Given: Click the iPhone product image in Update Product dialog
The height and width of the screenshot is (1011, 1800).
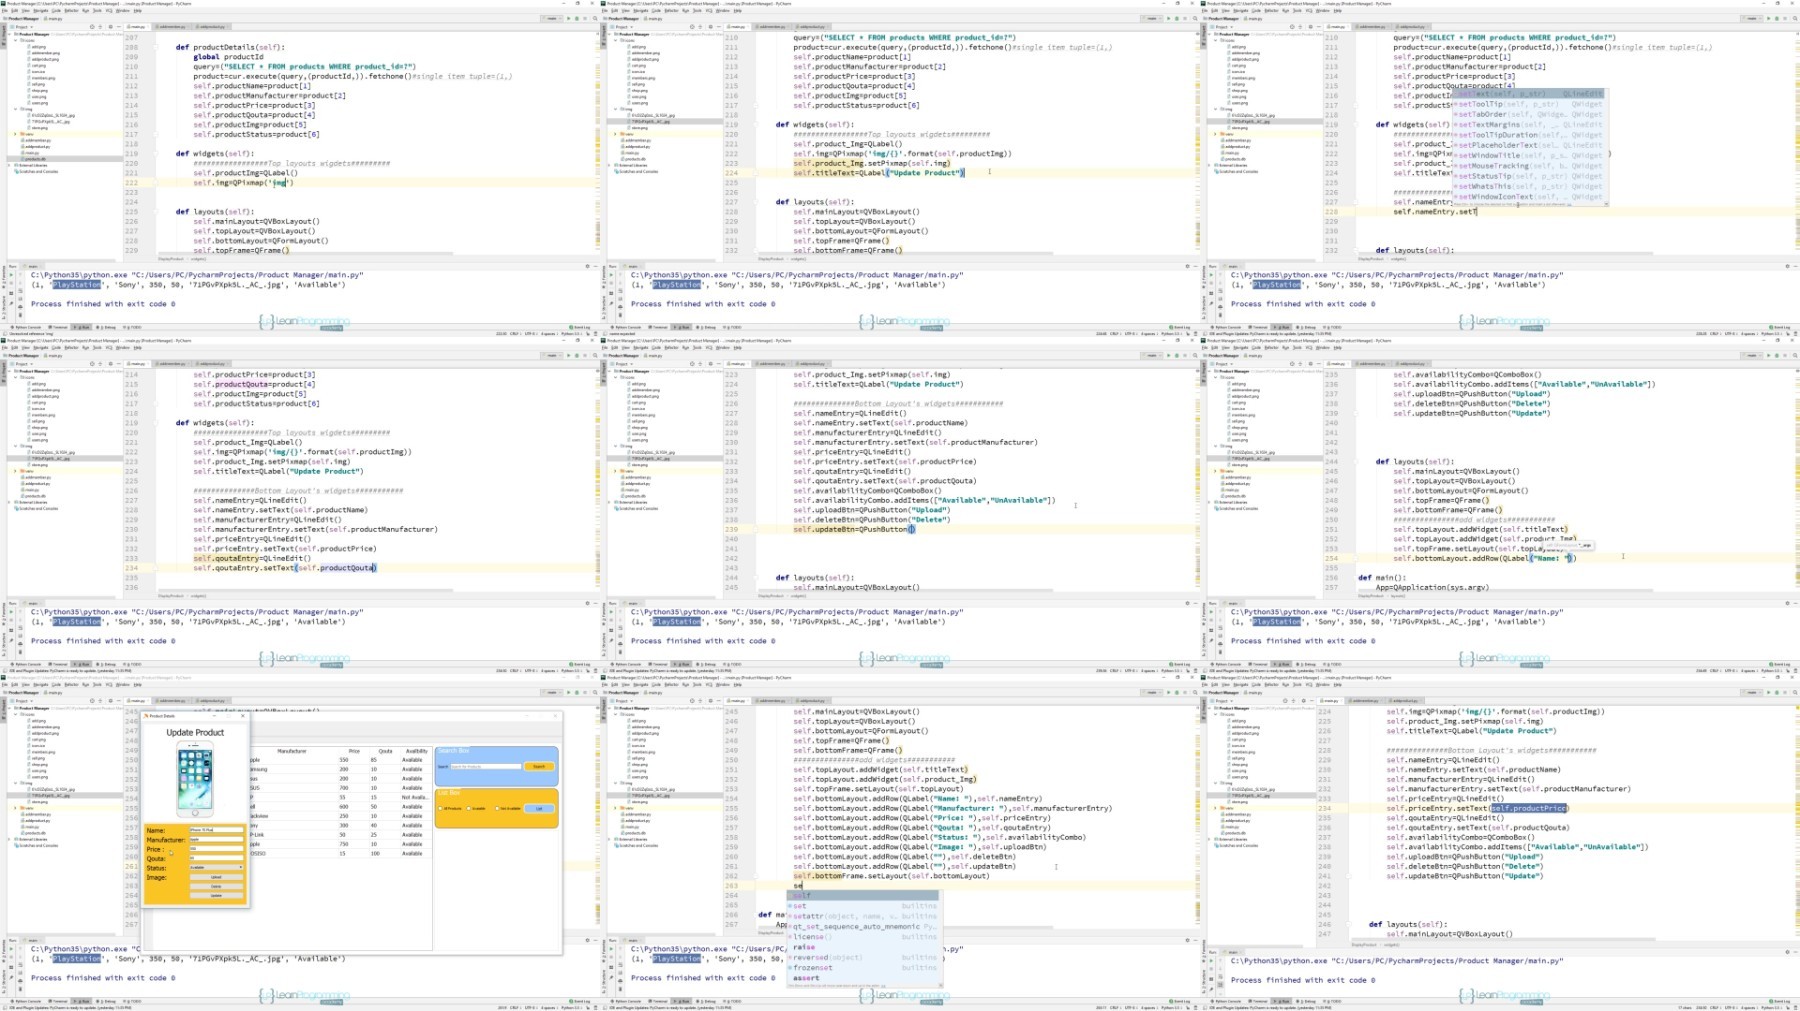Looking at the screenshot, I should [195, 779].
